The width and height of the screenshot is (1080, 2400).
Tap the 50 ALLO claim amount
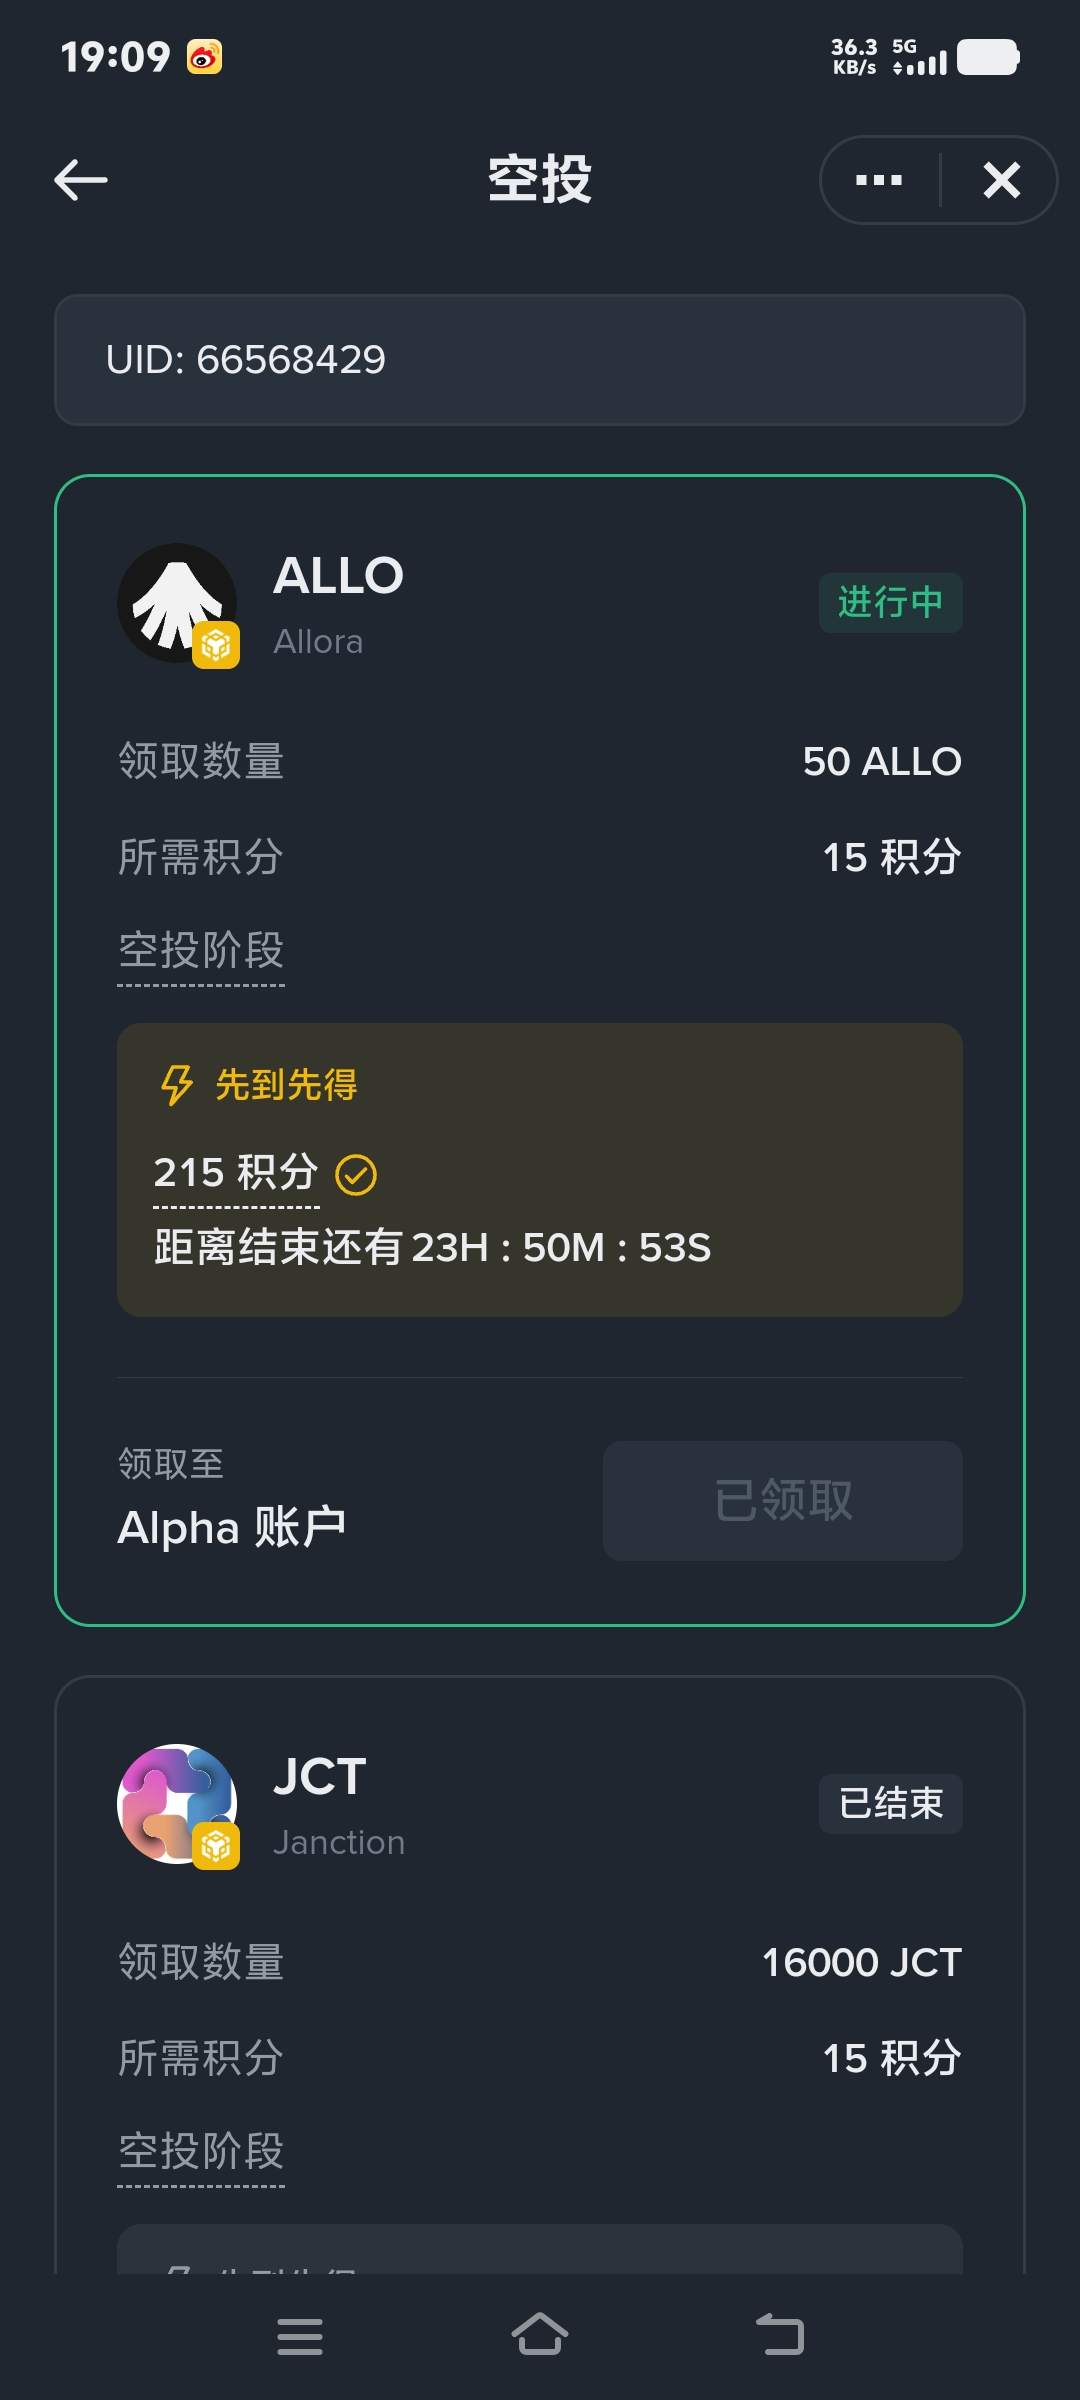[x=881, y=762]
